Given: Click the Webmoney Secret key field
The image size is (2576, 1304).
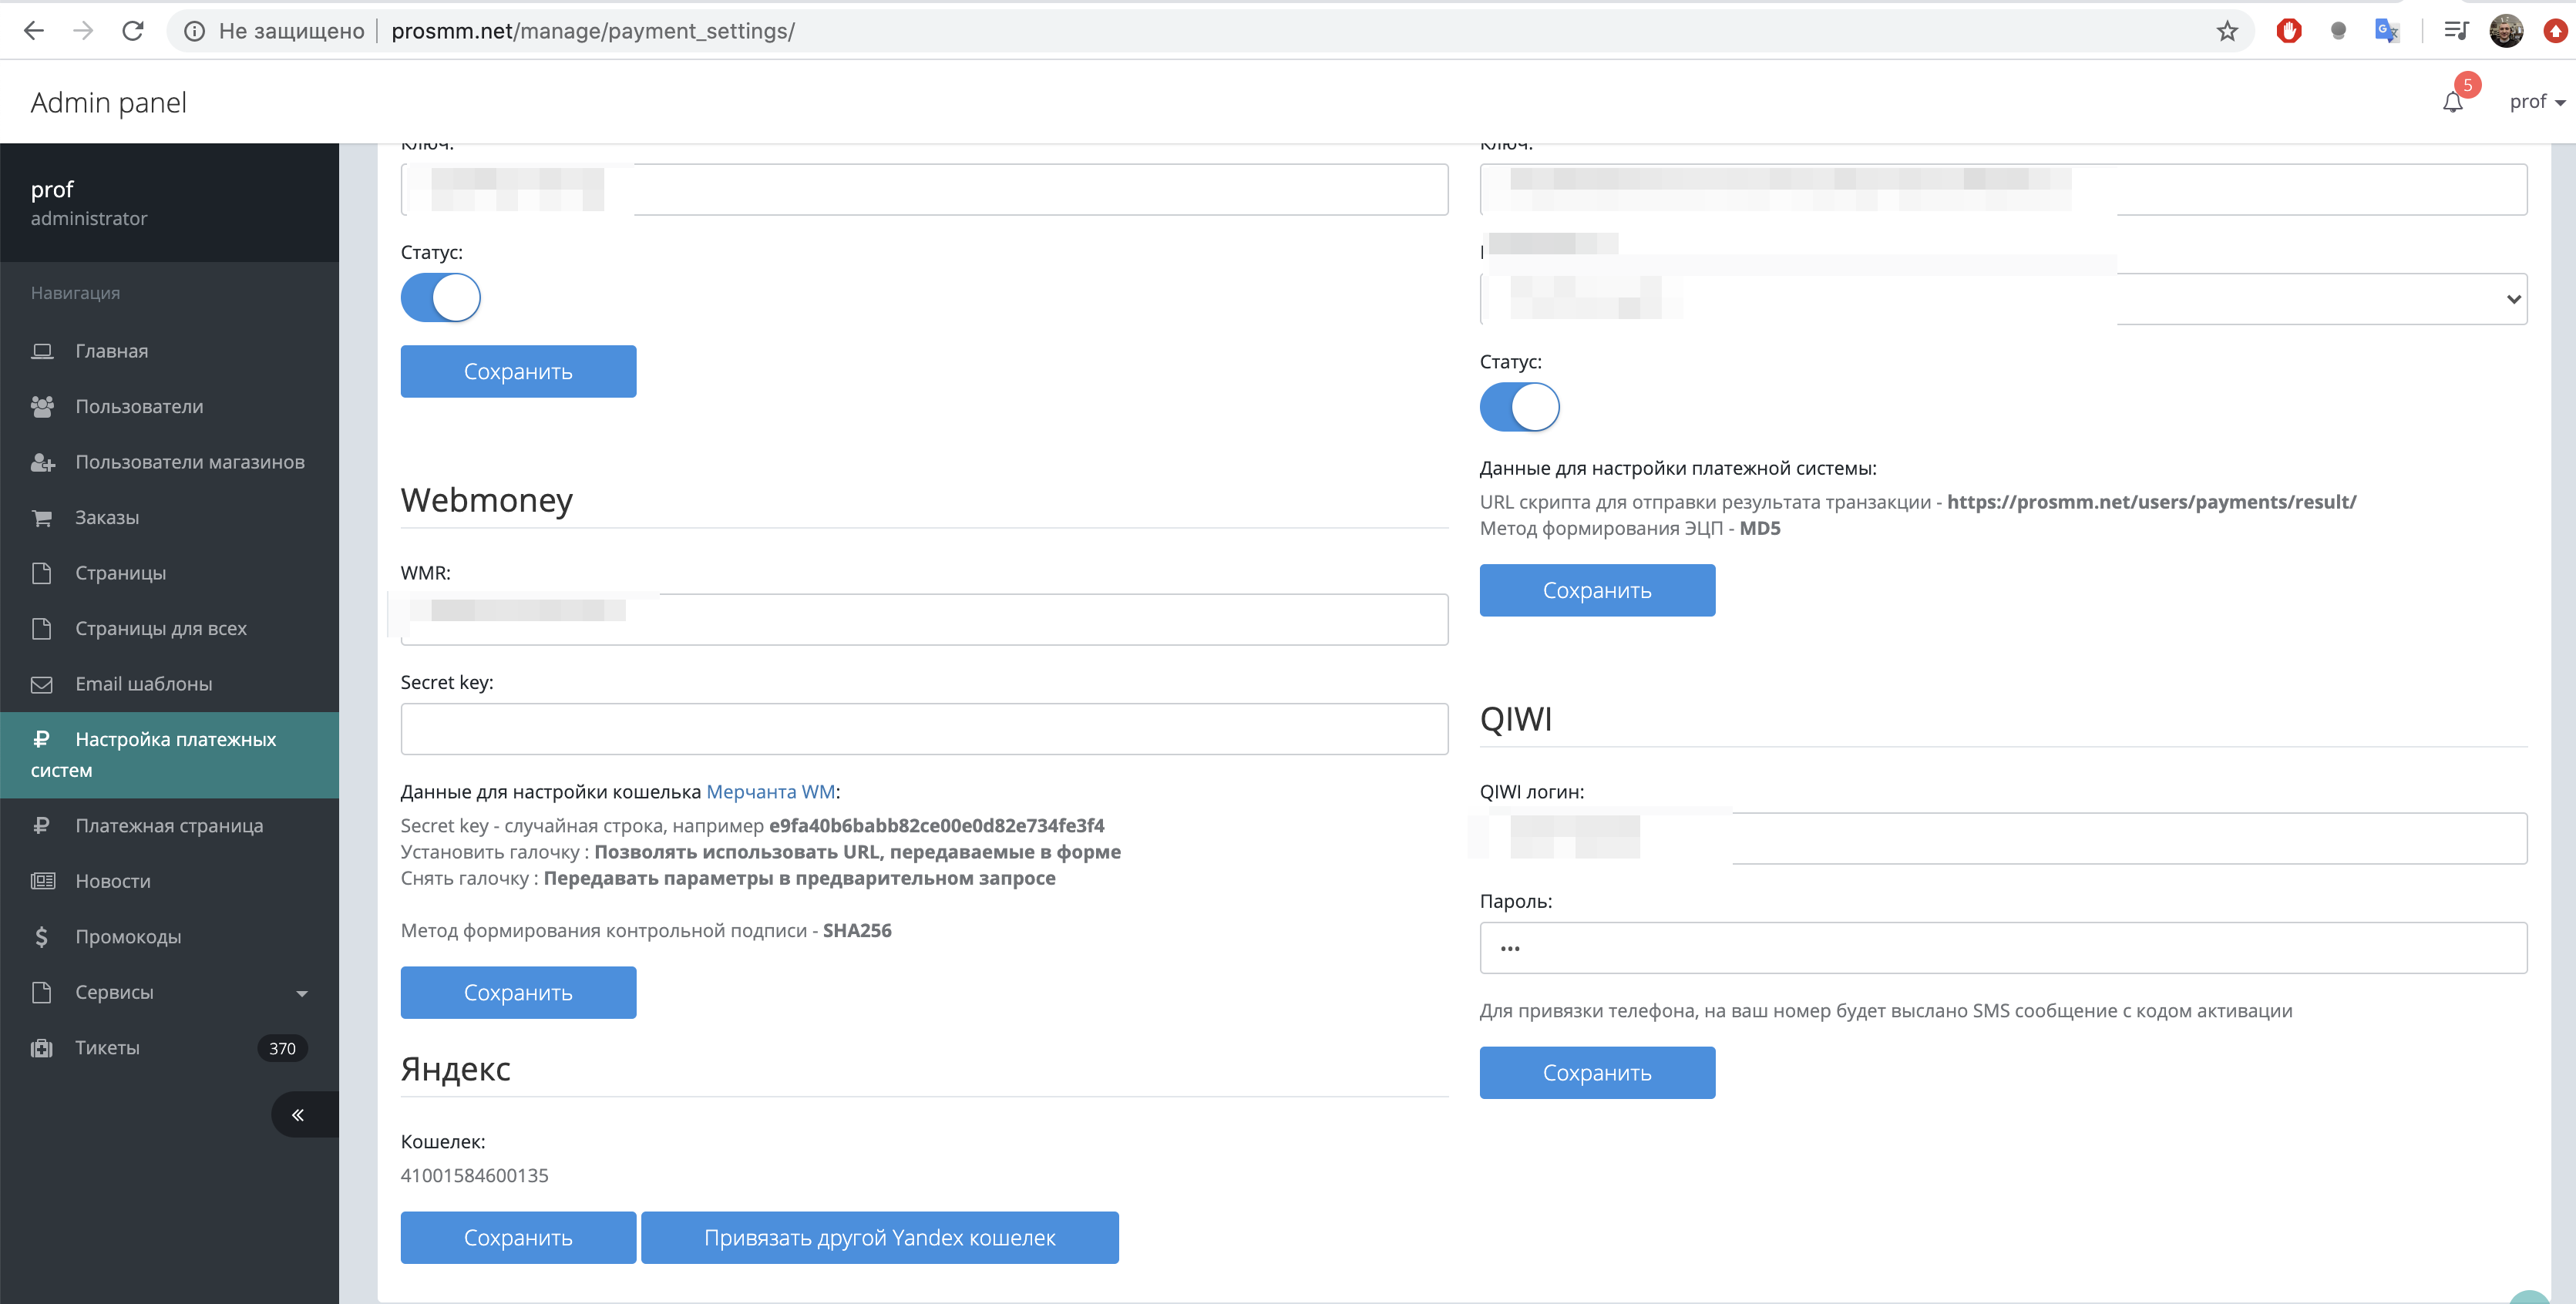Looking at the screenshot, I should pos(924,729).
